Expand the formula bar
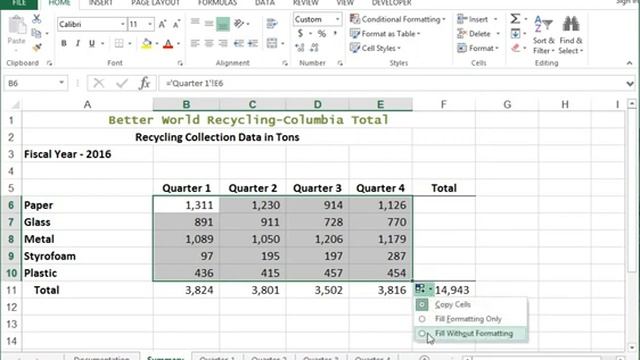Screen dimensions: 640x360 pos(630,84)
